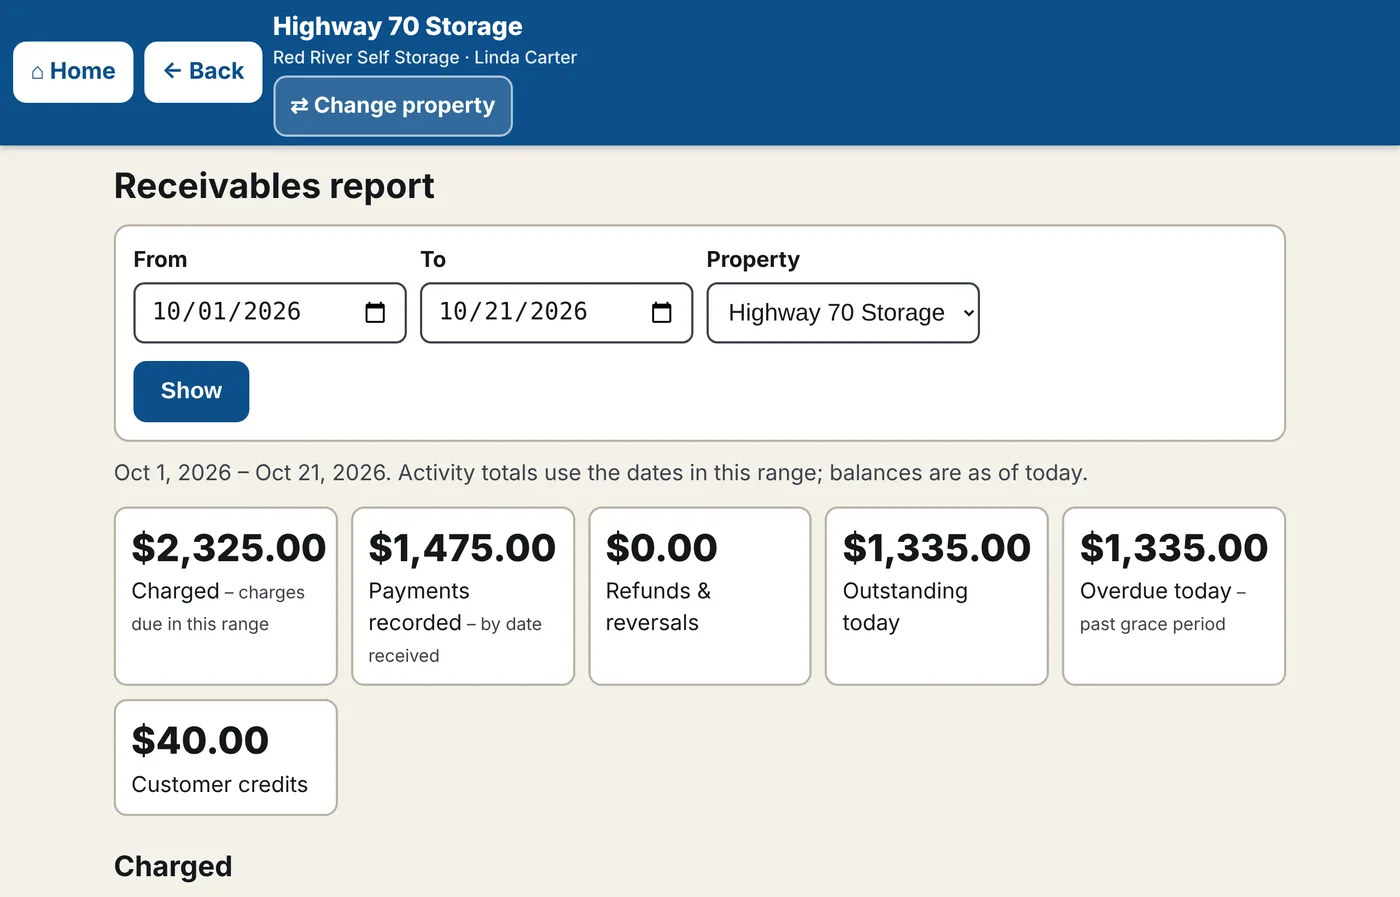
Task: Select the $0.00 Refunds & reversals card
Action: (x=700, y=596)
